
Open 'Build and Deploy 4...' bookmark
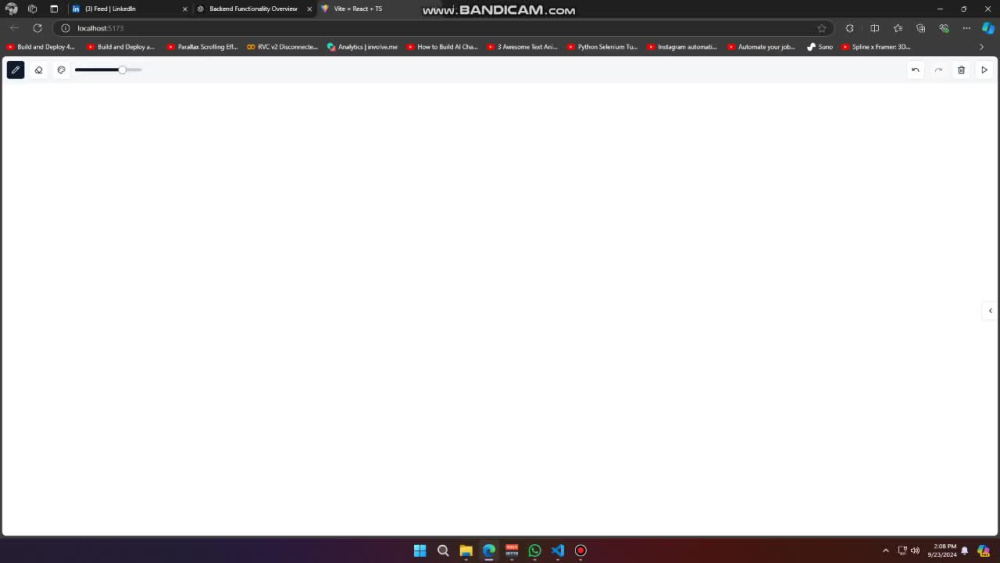click(x=41, y=47)
